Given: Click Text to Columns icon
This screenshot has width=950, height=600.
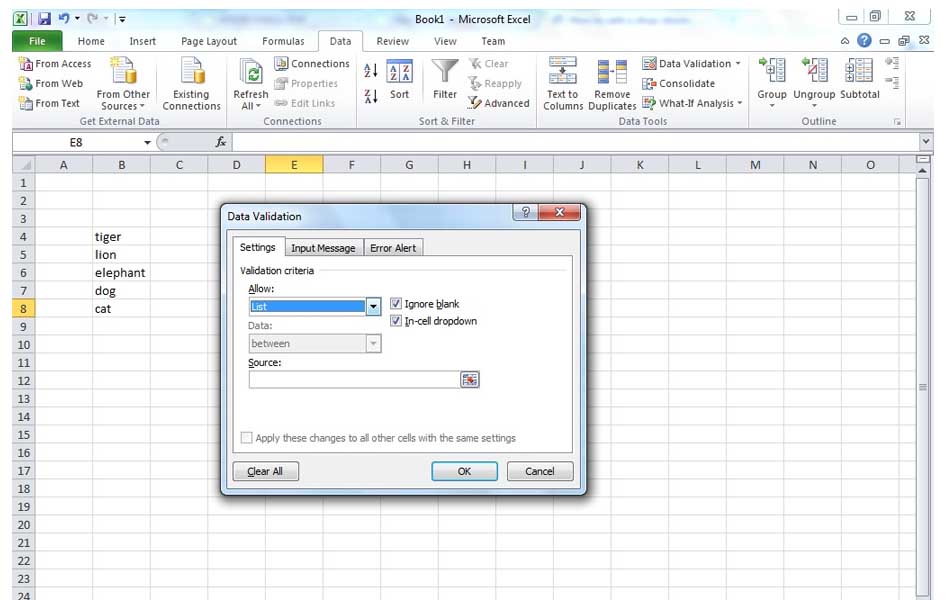Looking at the screenshot, I should pyautogui.click(x=563, y=72).
